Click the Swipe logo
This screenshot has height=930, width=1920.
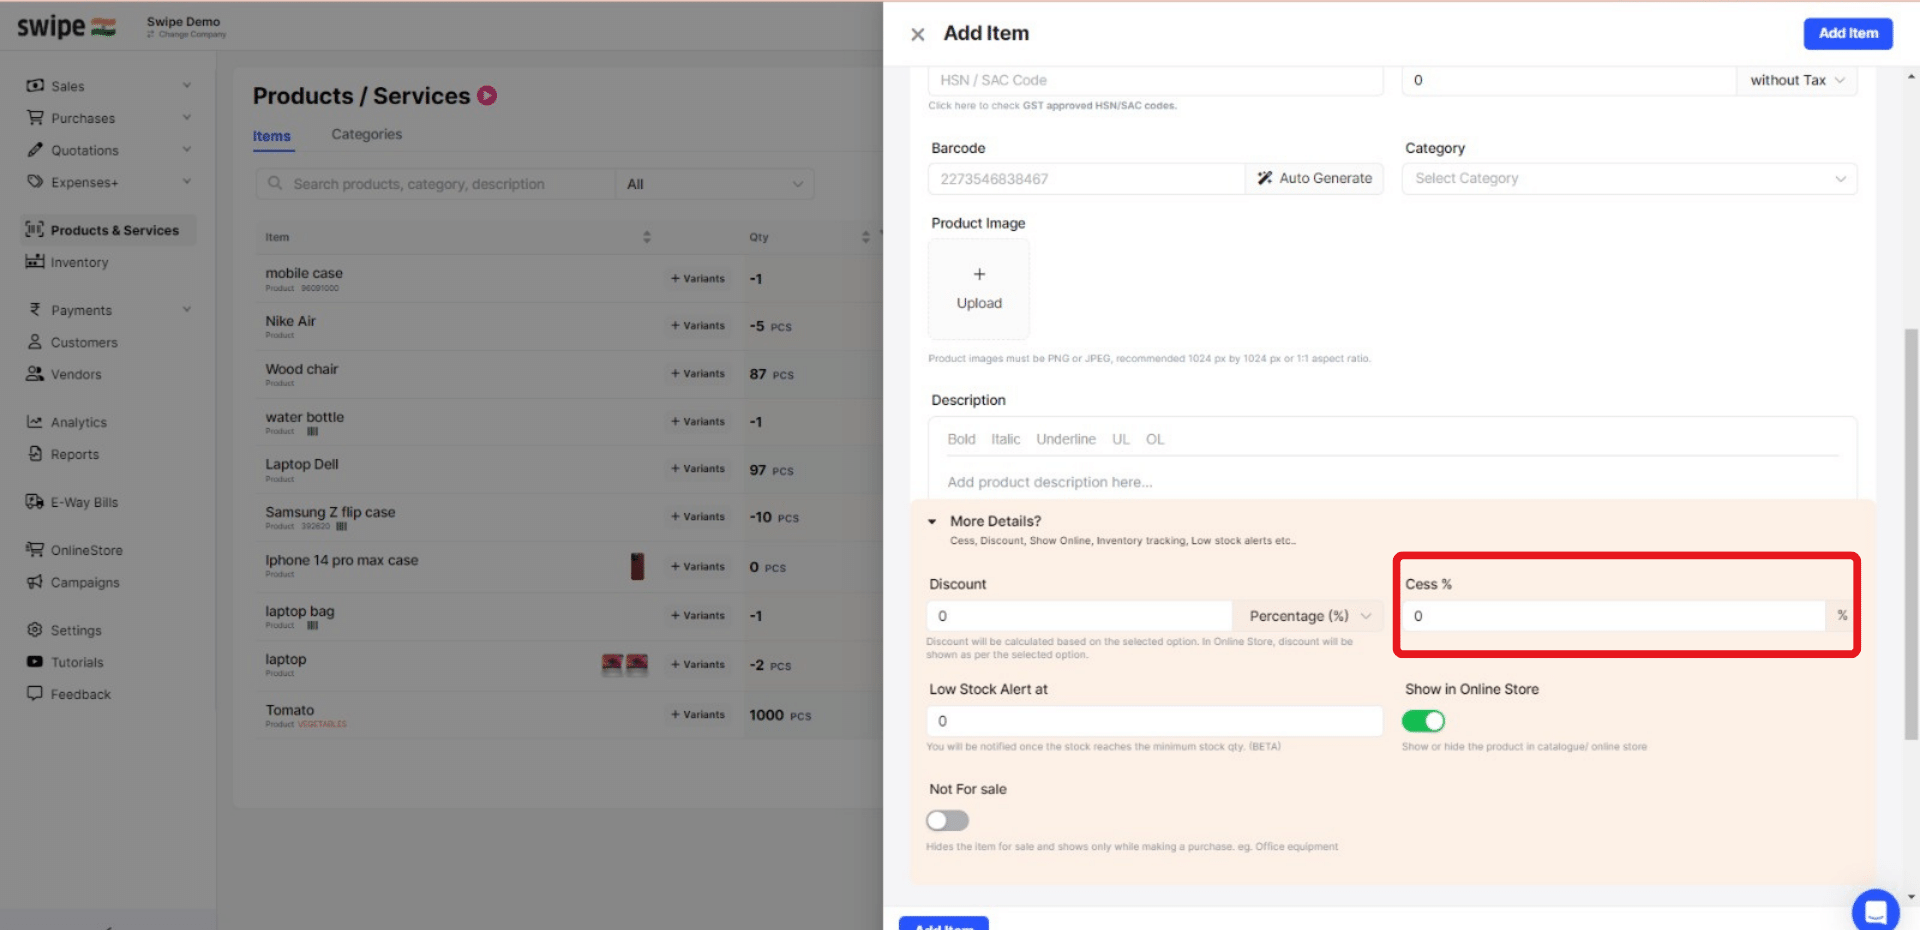point(66,27)
